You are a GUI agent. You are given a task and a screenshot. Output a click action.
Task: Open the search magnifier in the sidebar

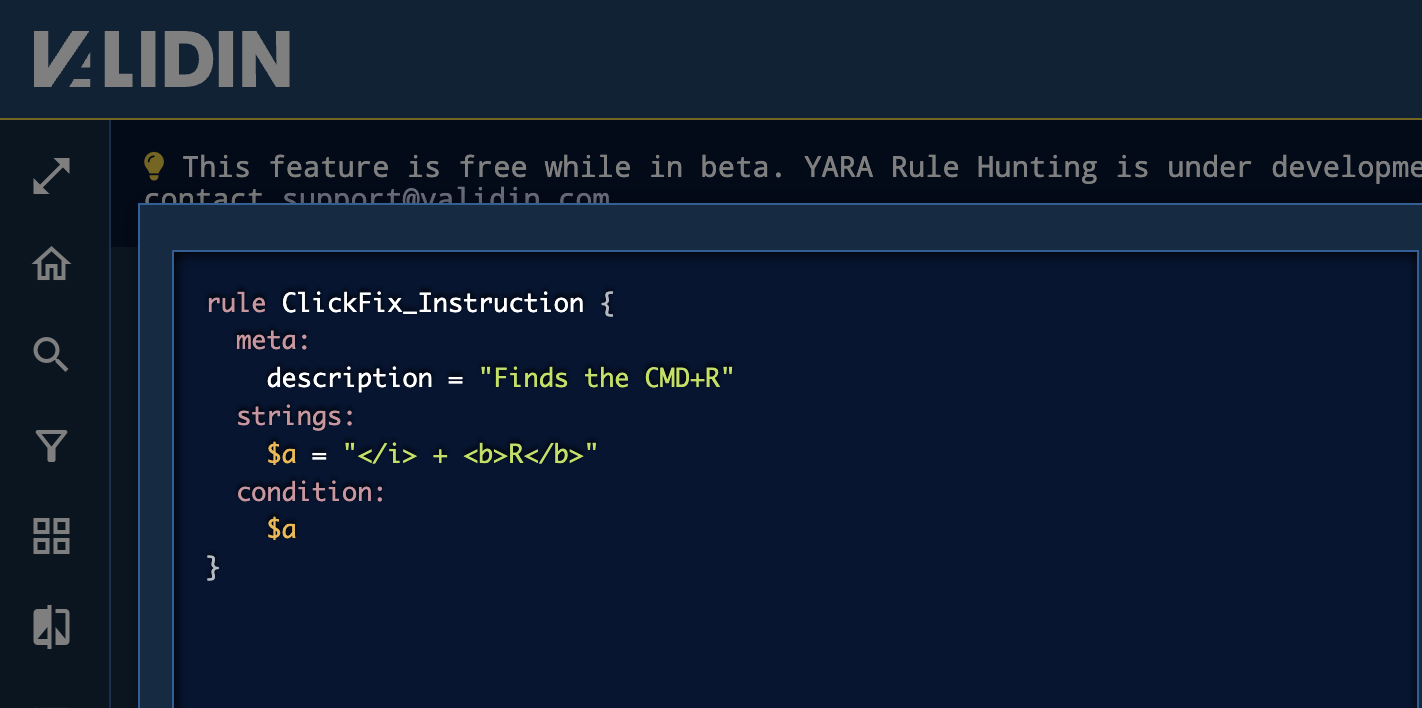52,355
